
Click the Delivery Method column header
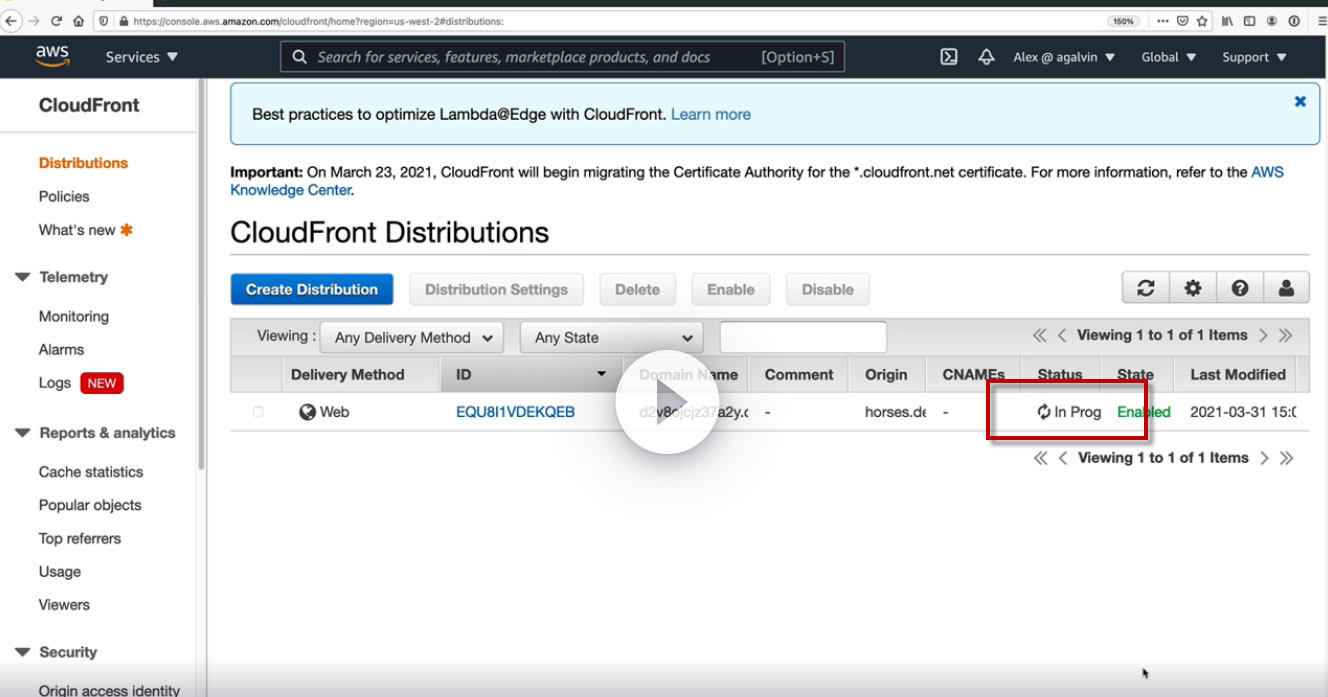pyautogui.click(x=347, y=375)
